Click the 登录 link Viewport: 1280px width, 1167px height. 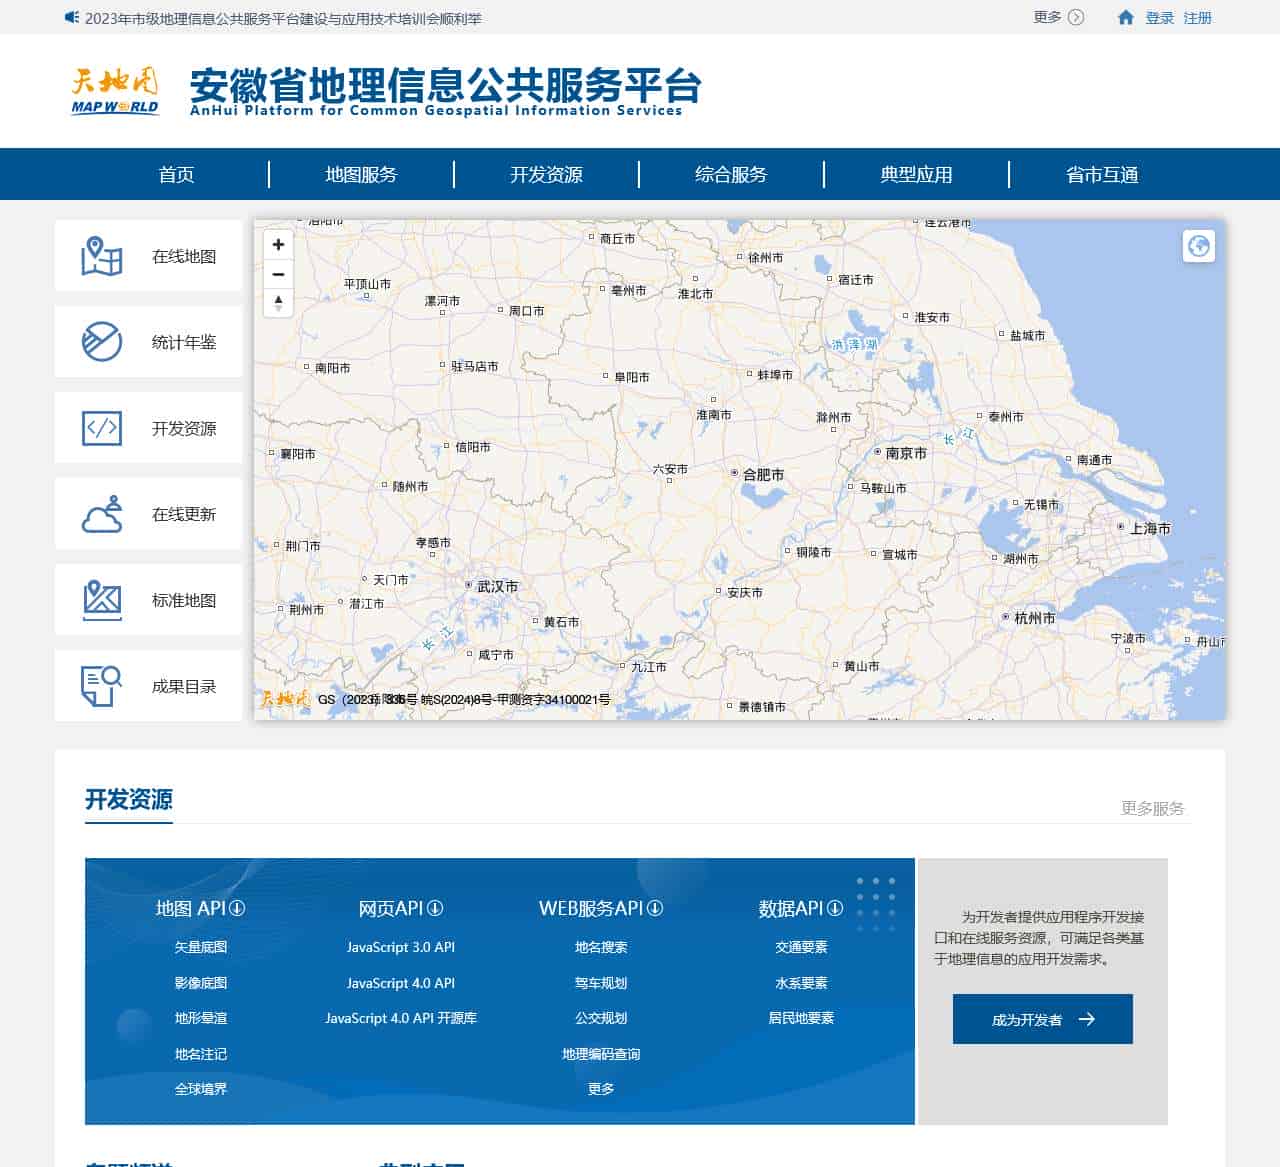tap(1159, 18)
